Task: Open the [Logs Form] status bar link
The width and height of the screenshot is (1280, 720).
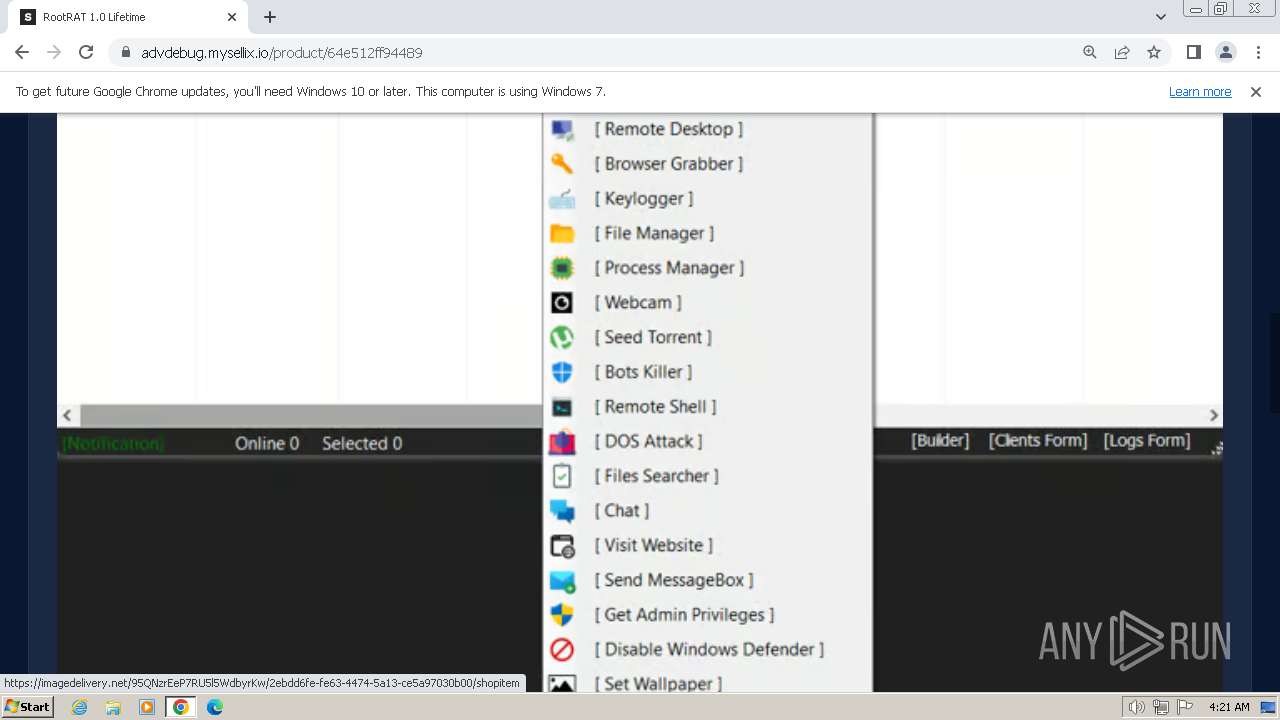Action: (1147, 441)
